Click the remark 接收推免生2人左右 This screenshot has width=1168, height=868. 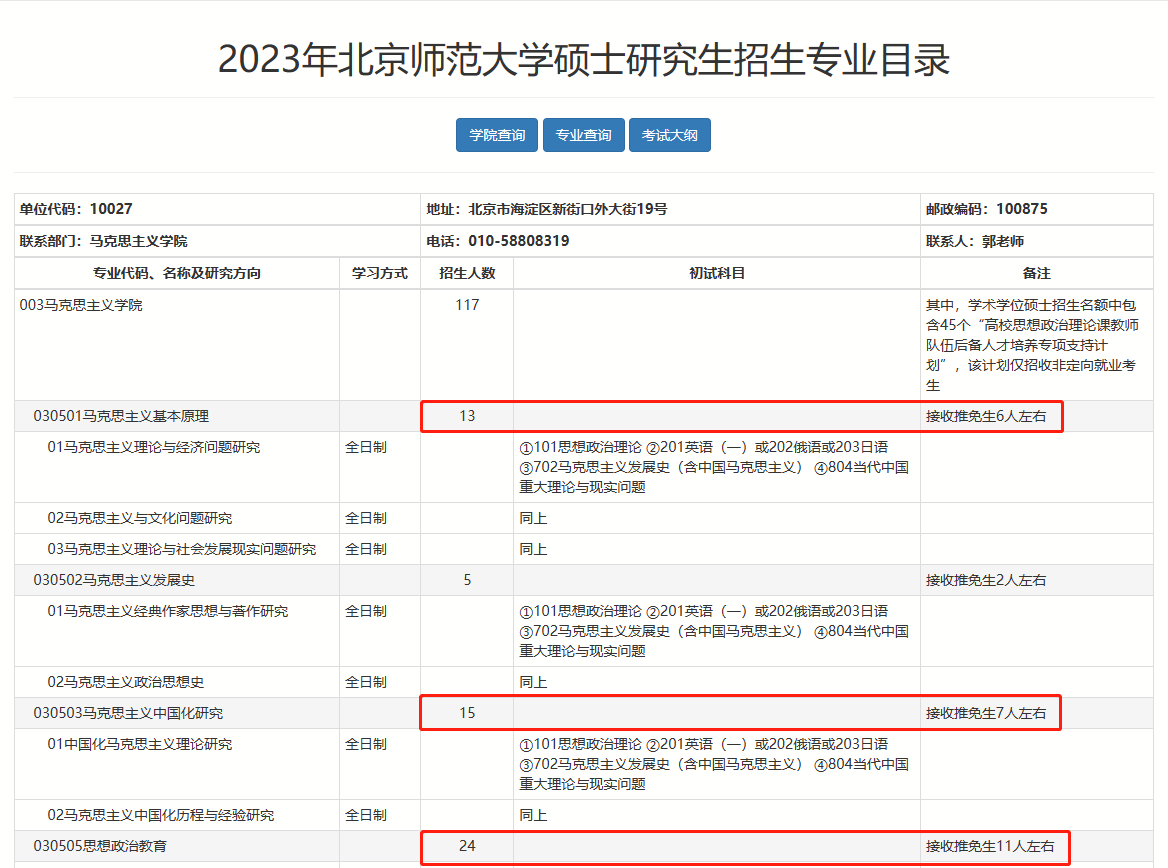point(986,580)
